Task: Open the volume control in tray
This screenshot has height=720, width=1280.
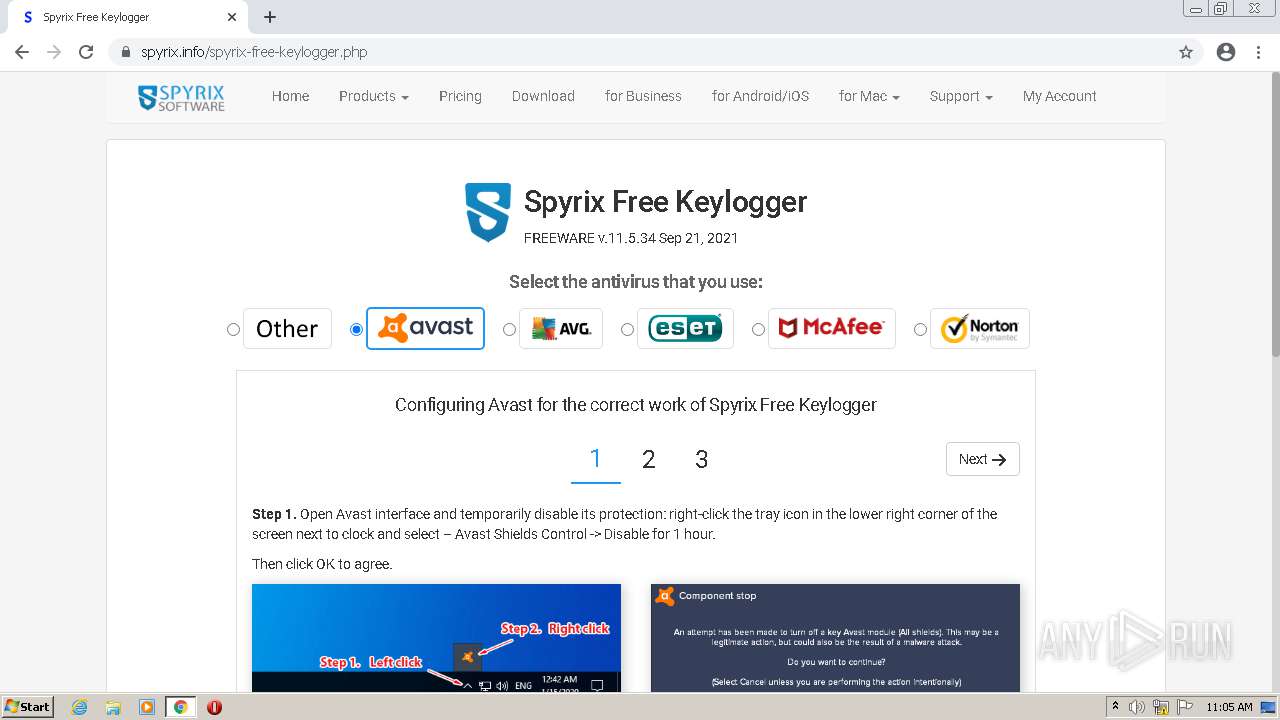Action: pos(1137,707)
